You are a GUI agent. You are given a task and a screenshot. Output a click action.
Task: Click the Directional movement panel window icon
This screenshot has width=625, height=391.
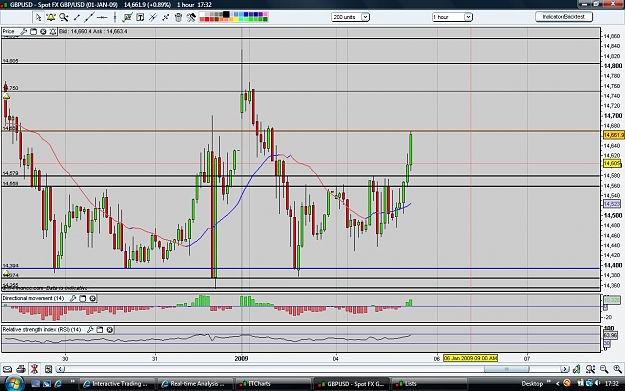coord(83,298)
